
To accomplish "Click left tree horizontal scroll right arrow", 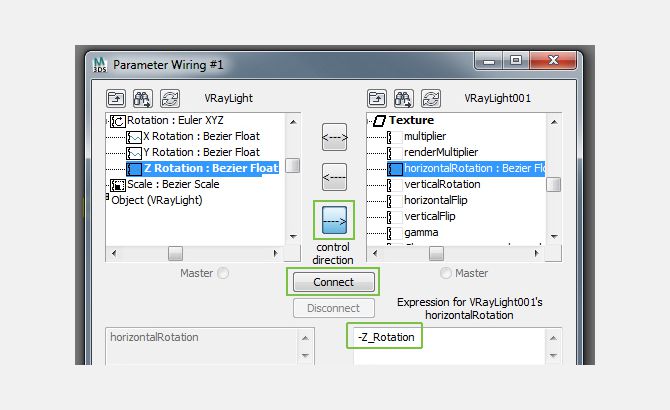I will (275, 253).
